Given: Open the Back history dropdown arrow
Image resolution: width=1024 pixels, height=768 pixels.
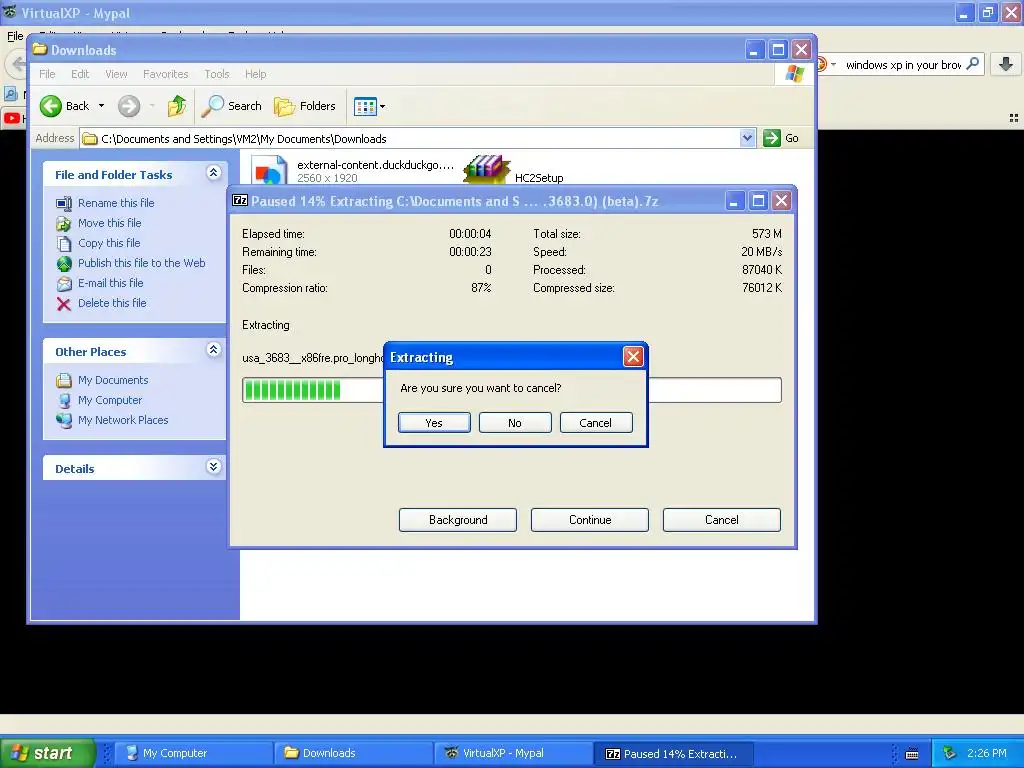Looking at the screenshot, I should 101,106.
